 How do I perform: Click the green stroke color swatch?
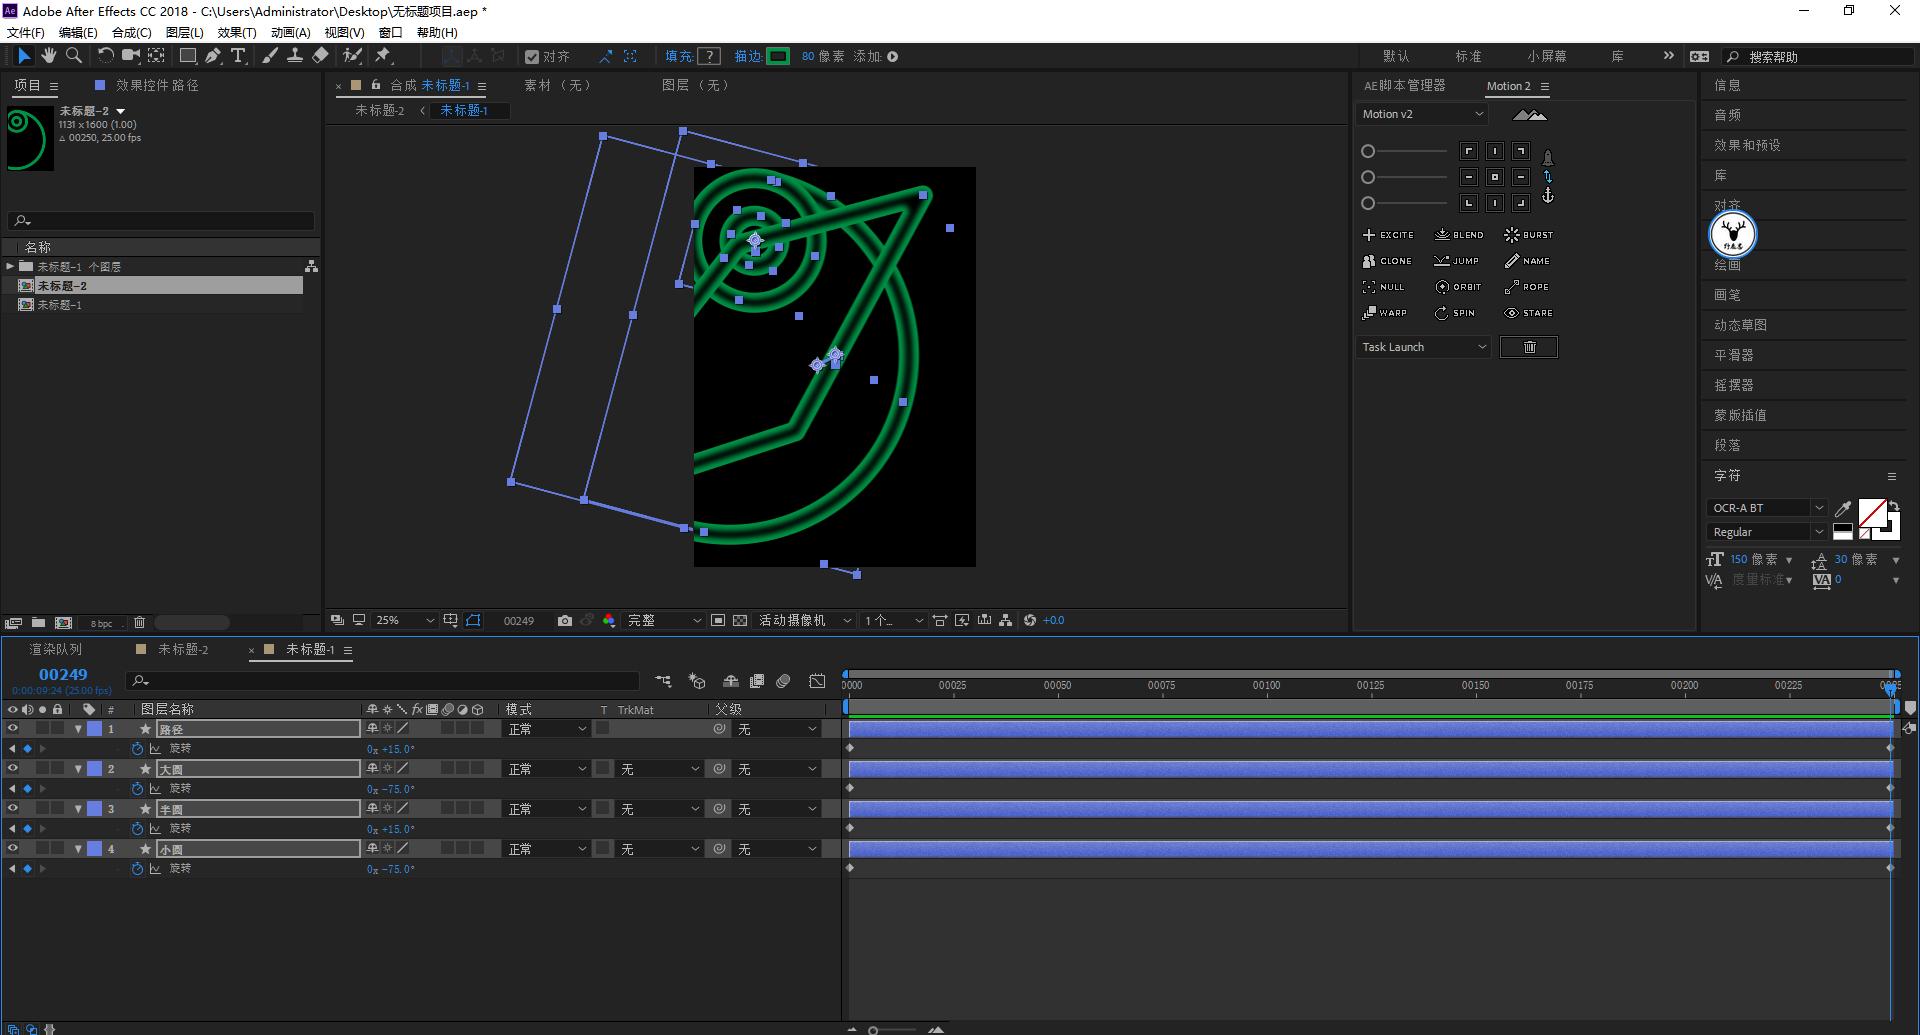778,56
